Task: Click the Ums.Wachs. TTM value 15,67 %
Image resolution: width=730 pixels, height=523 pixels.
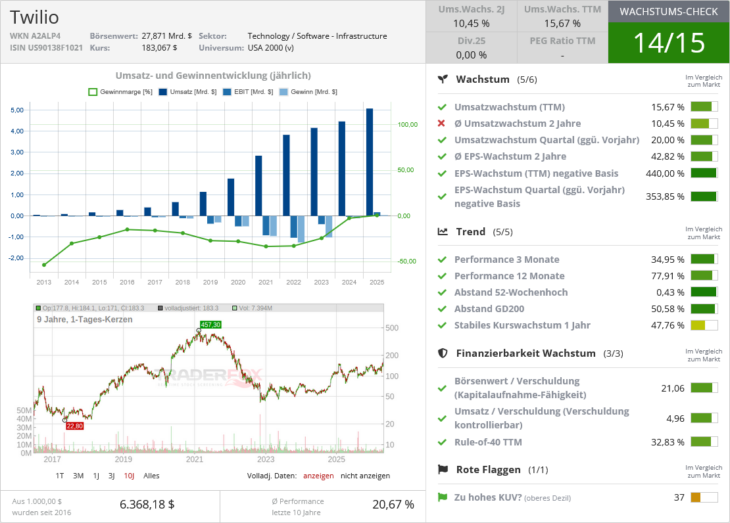Action: [x=562, y=23]
